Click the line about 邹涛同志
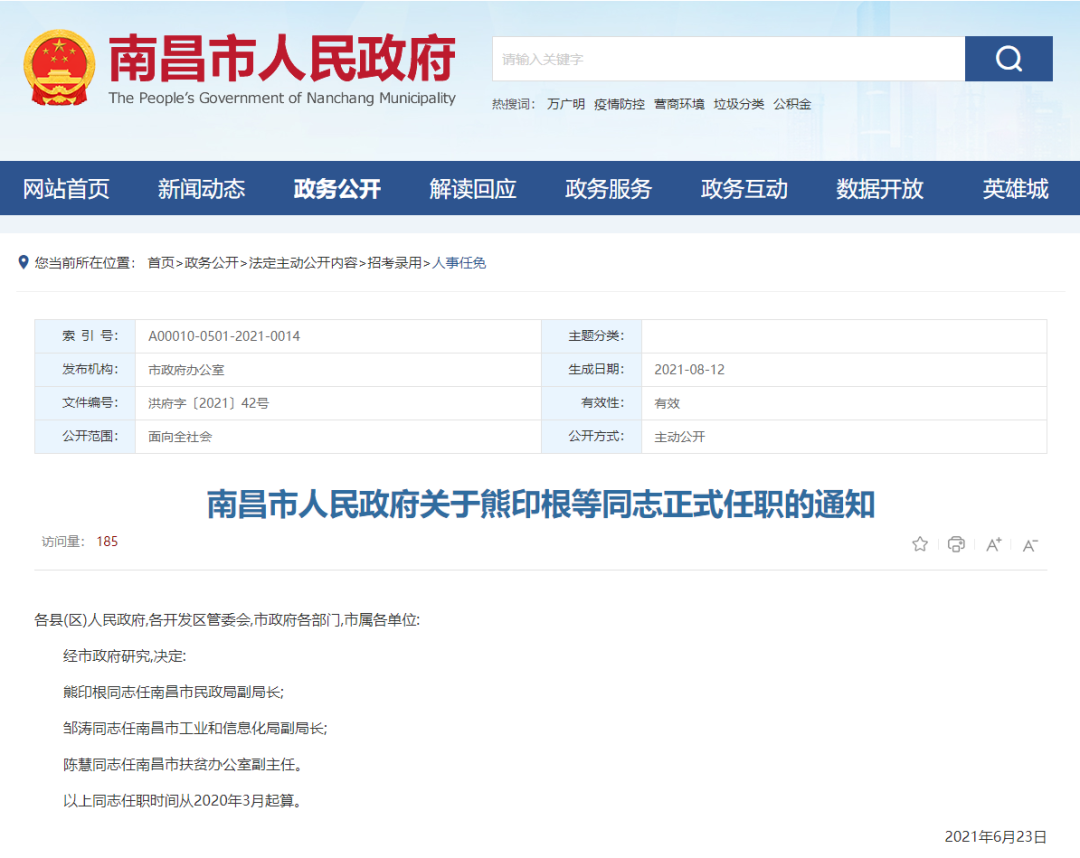 tap(195, 728)
